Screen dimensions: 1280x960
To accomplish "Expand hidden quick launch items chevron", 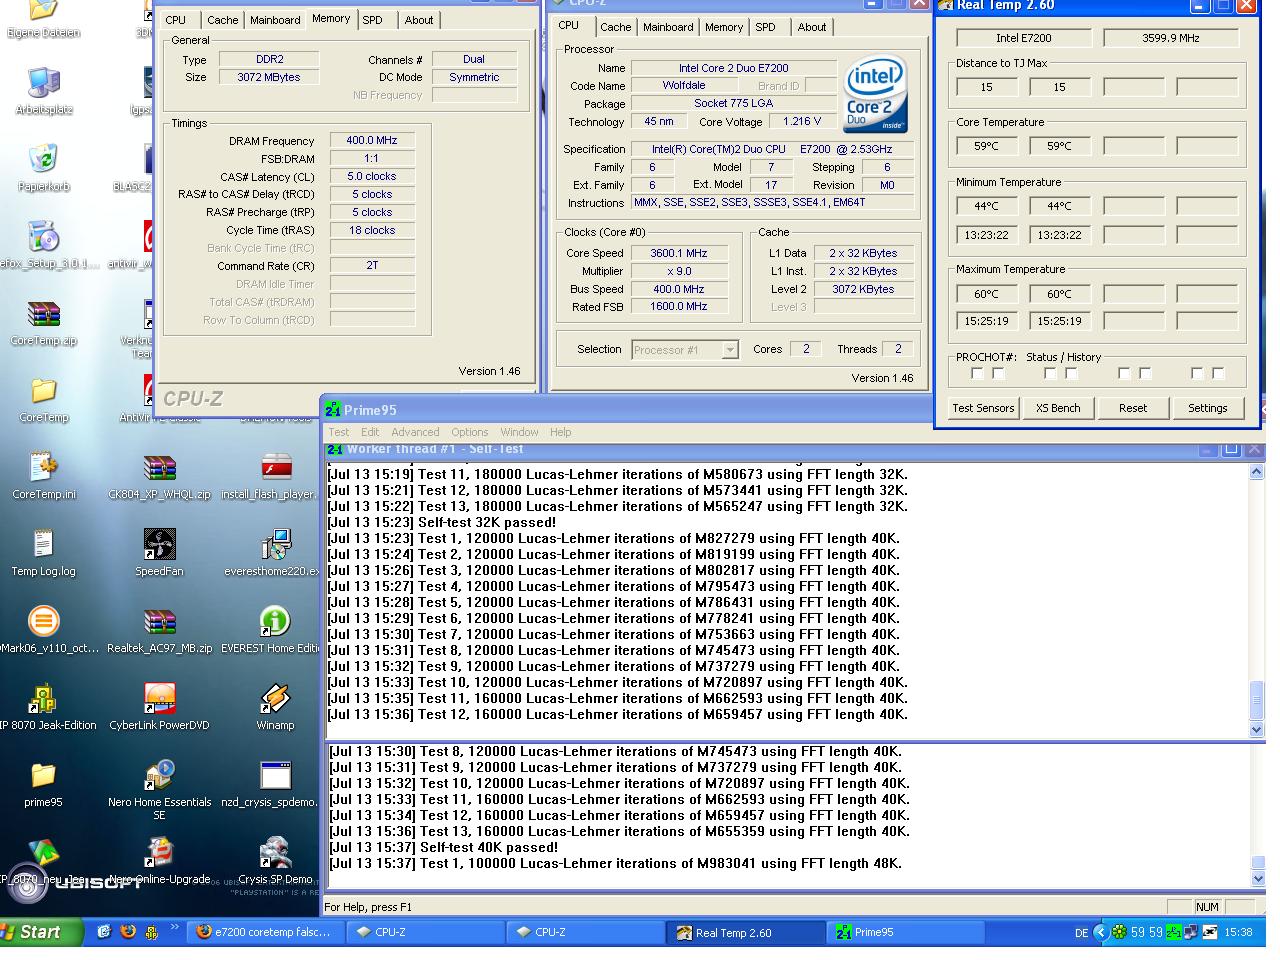I will tap(176, 928).
